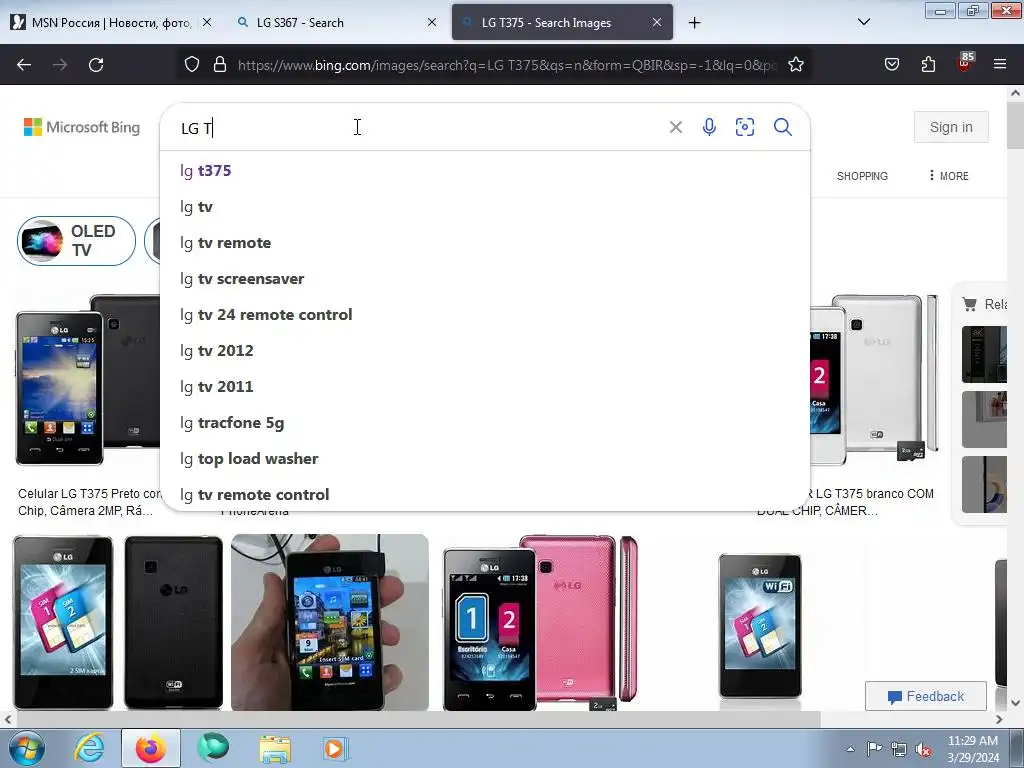Go back to the previous page
The height and width of the screenshot is (768, 1024).
24,65
